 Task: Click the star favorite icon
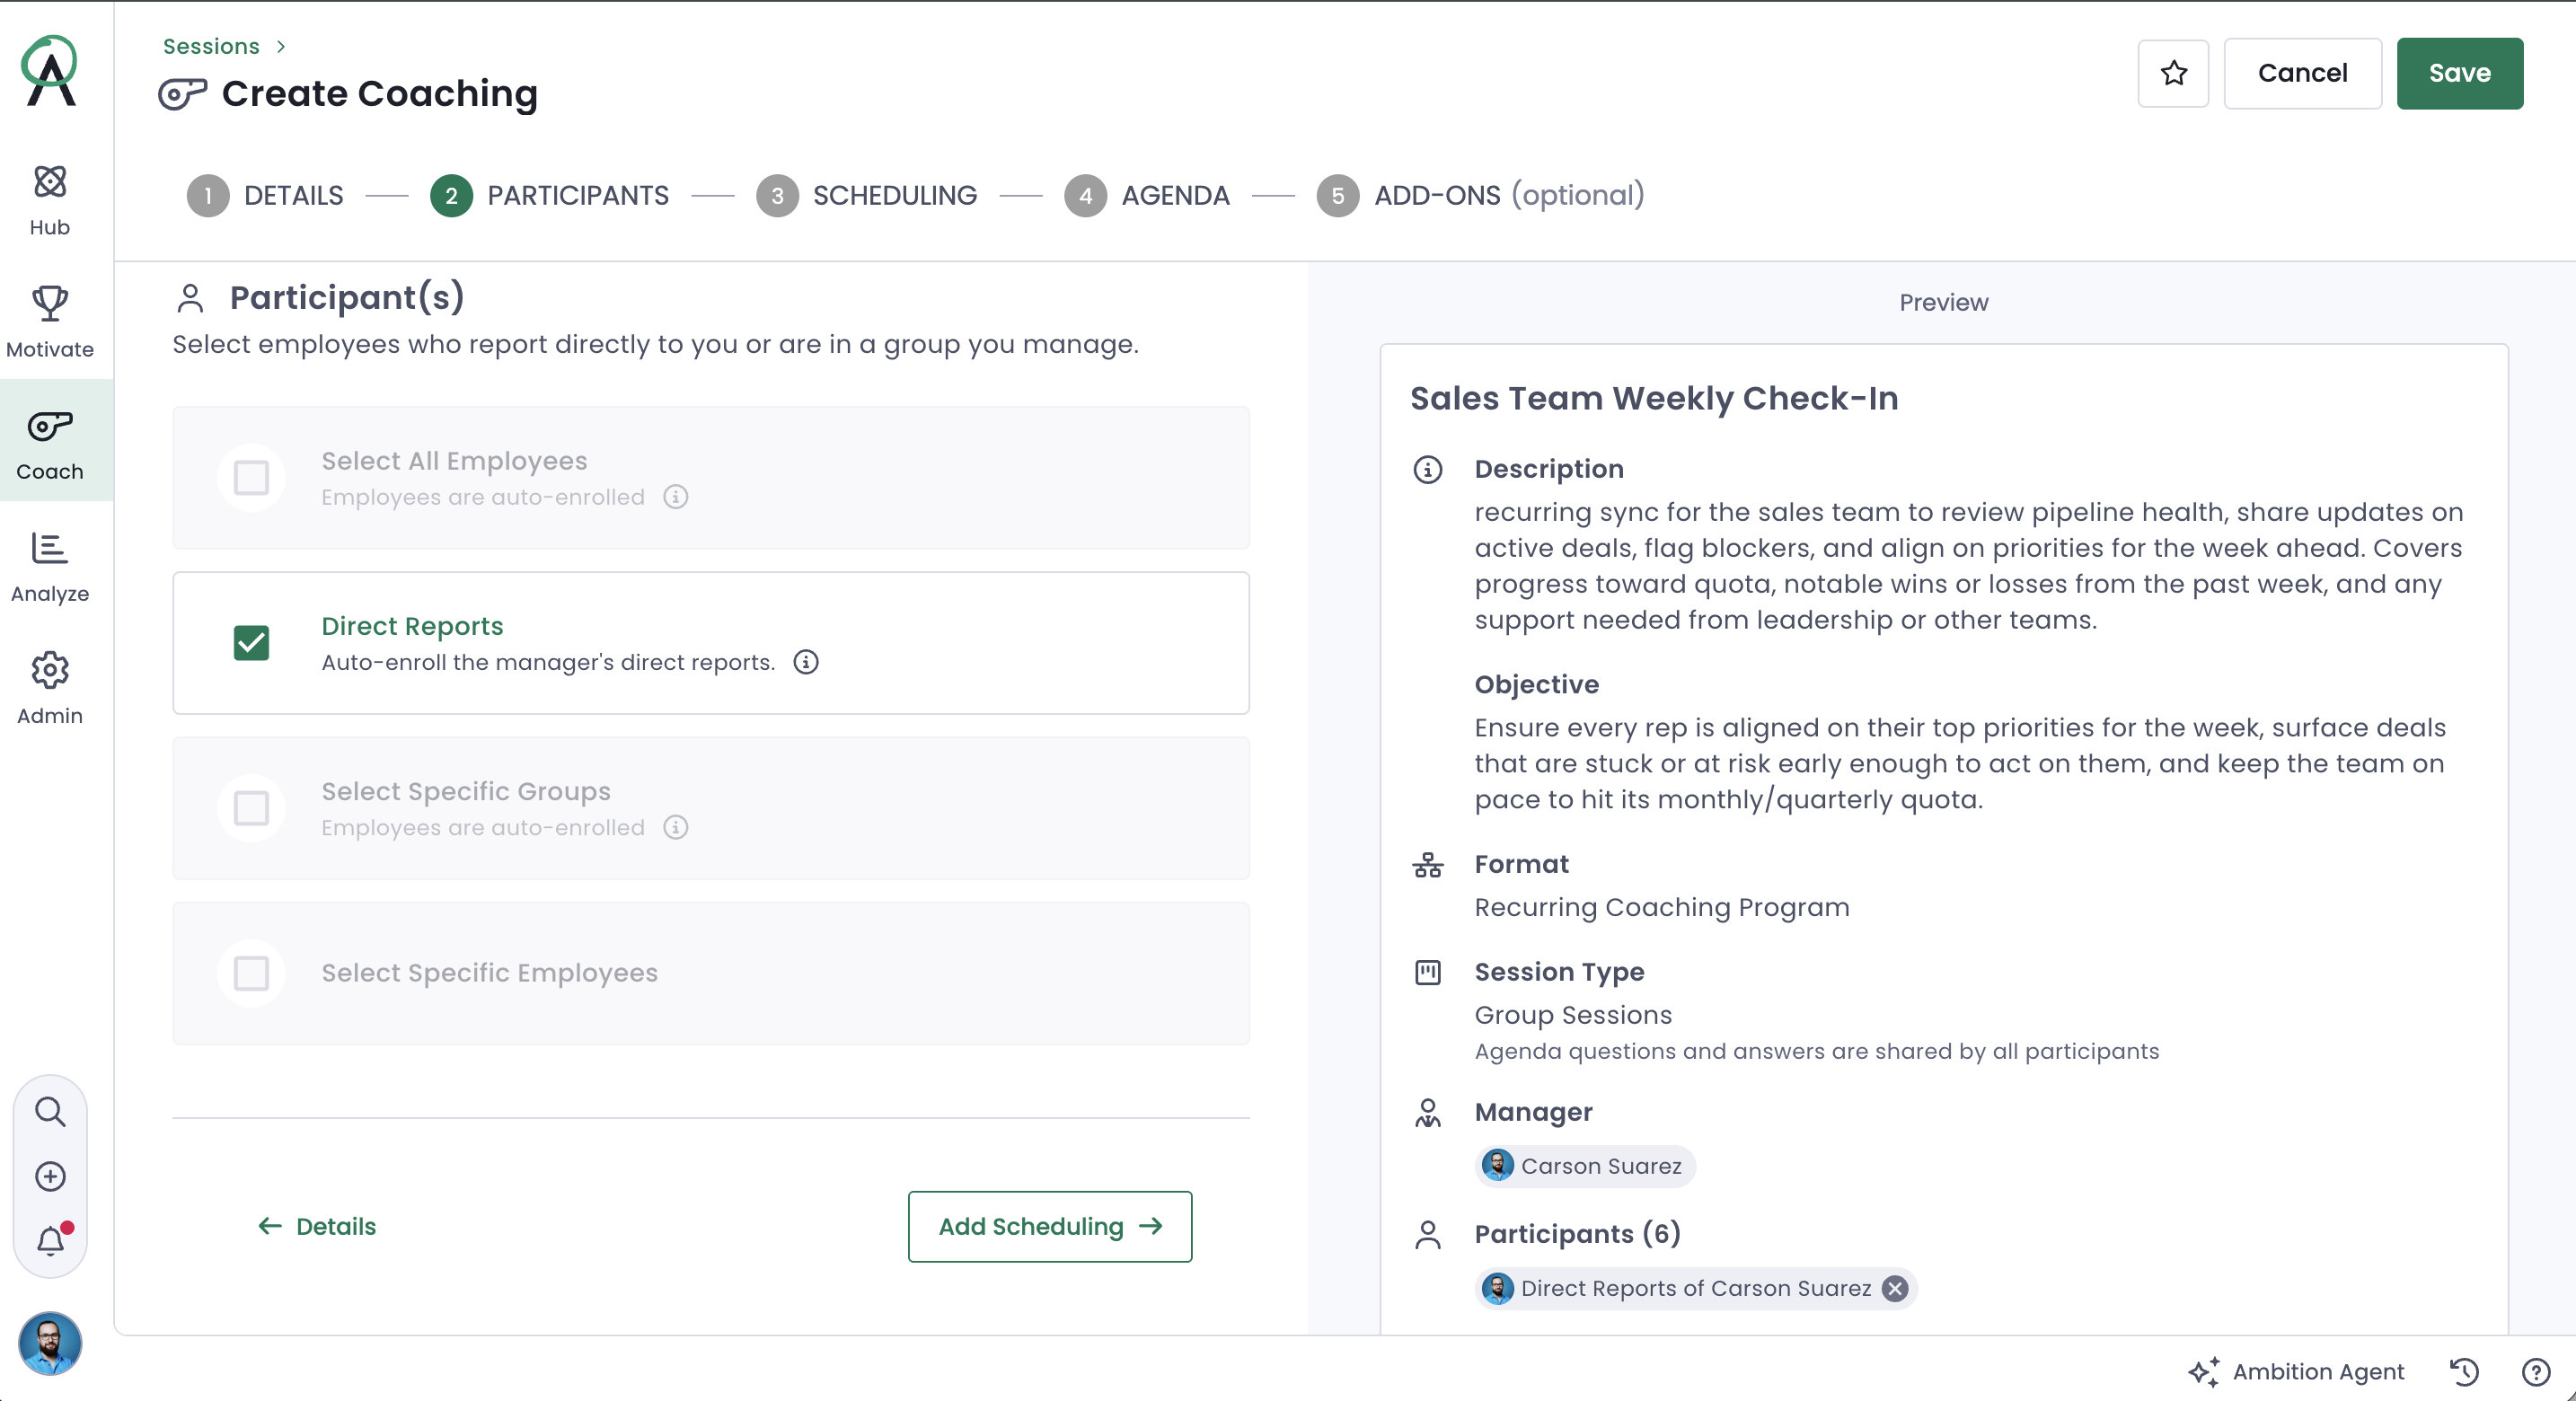(2173, 73)
